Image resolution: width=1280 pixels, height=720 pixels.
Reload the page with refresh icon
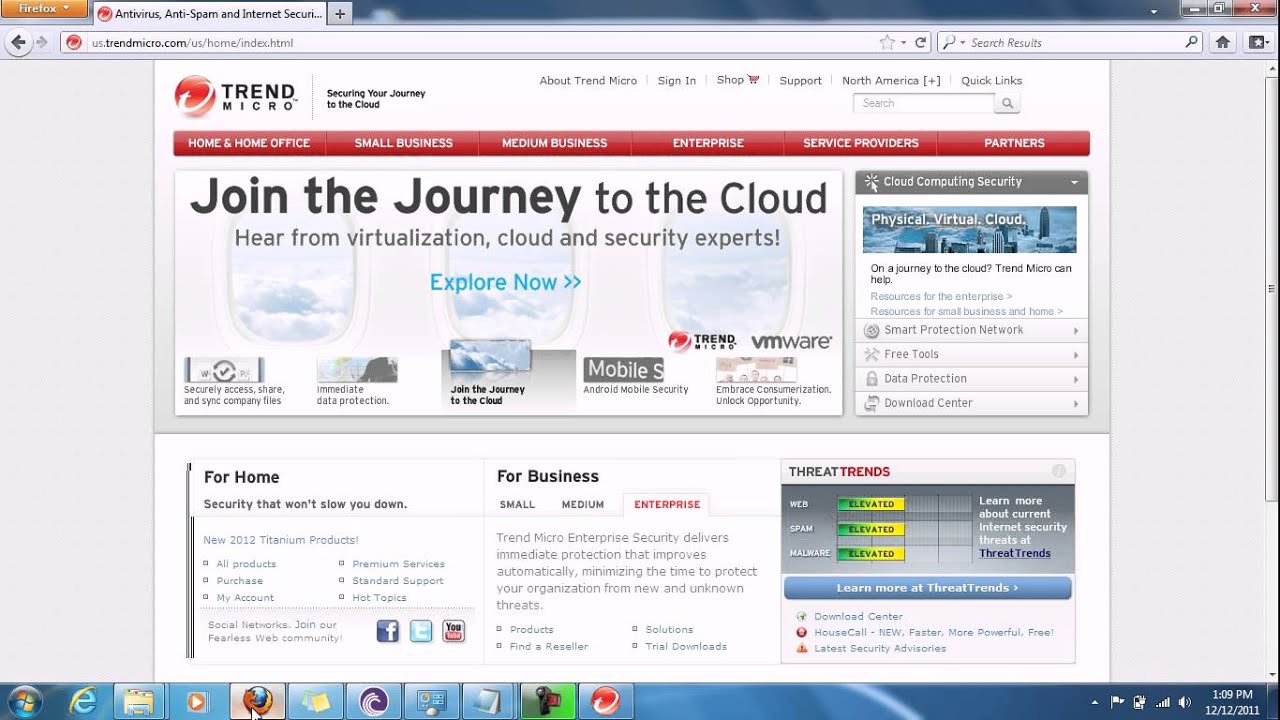920,42
